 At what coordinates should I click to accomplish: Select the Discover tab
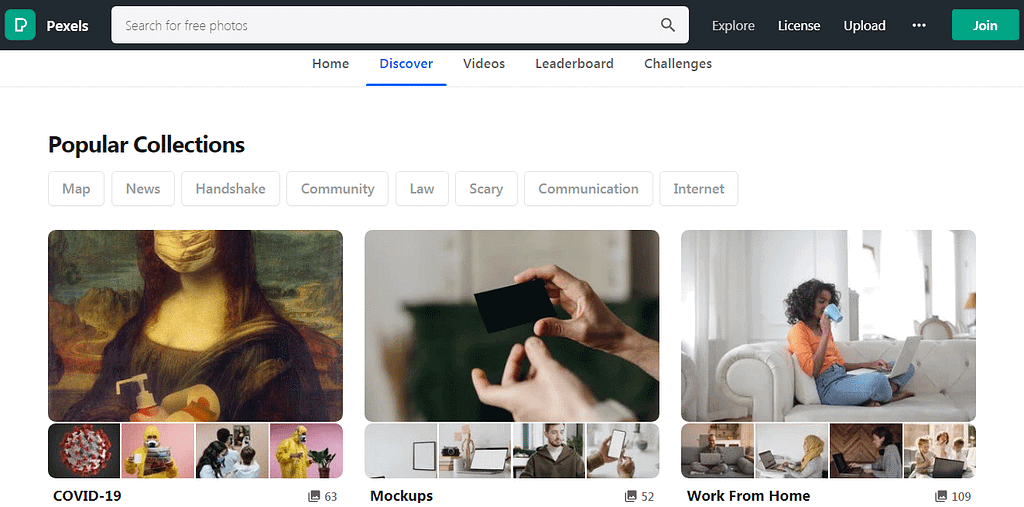[406, 64]
